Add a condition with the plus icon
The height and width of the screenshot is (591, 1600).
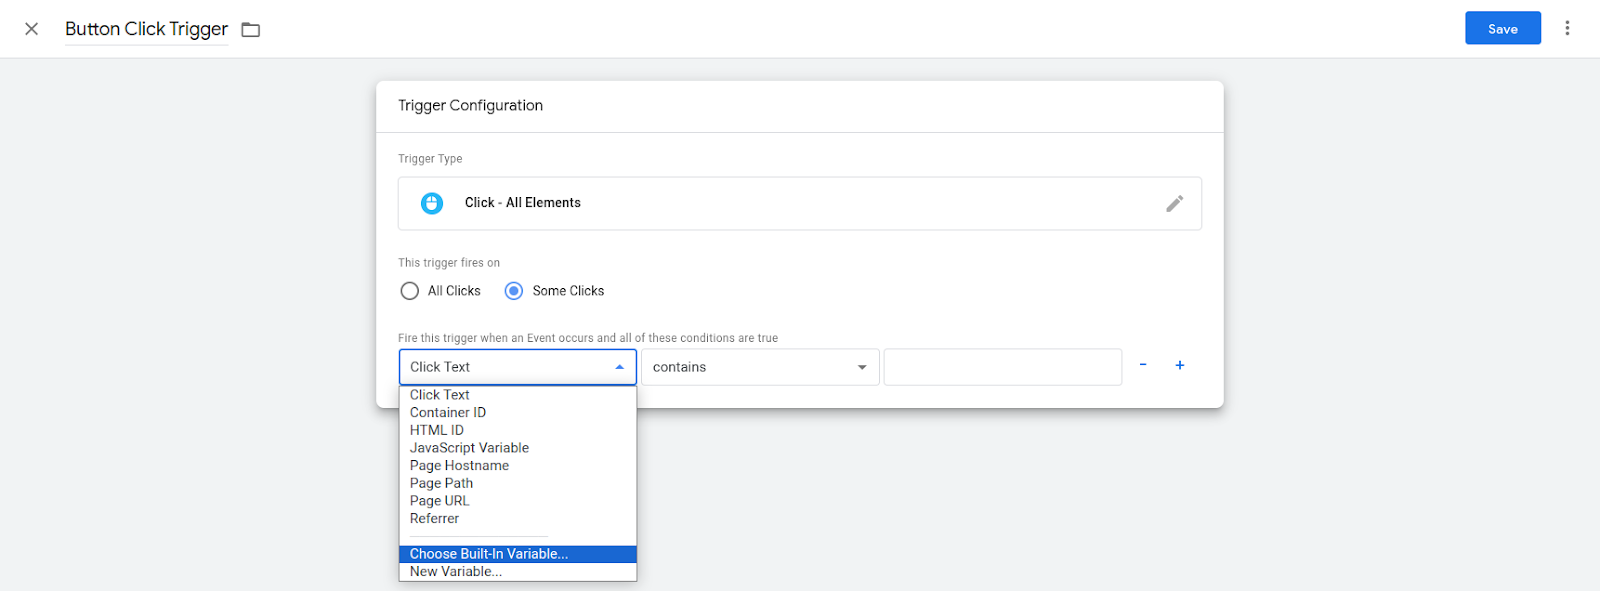coord(1180,365)
